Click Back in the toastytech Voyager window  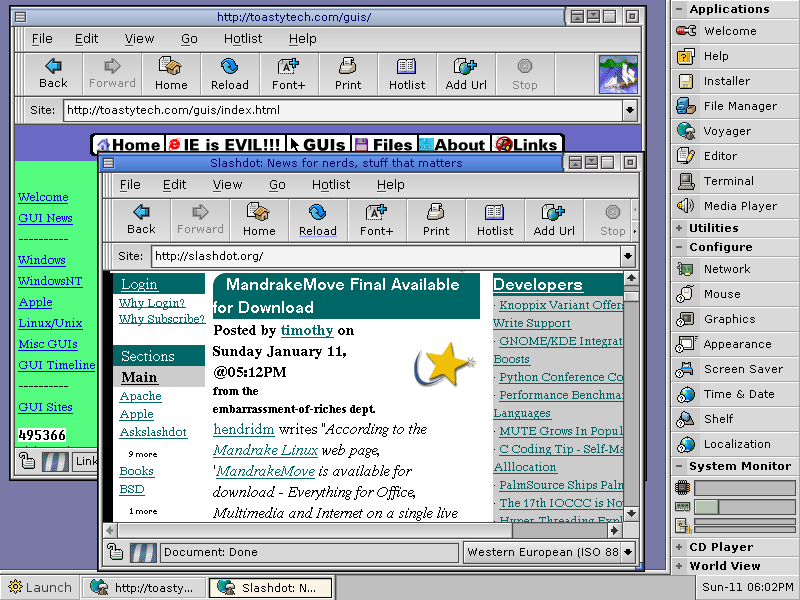53,74
